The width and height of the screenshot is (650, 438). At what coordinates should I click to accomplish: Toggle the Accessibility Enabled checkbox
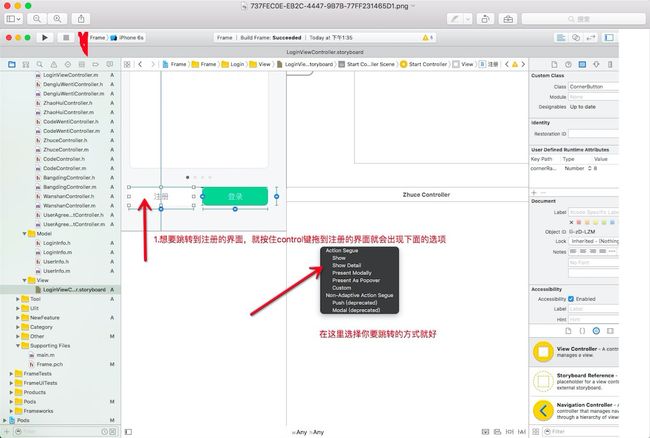(571, 299)
